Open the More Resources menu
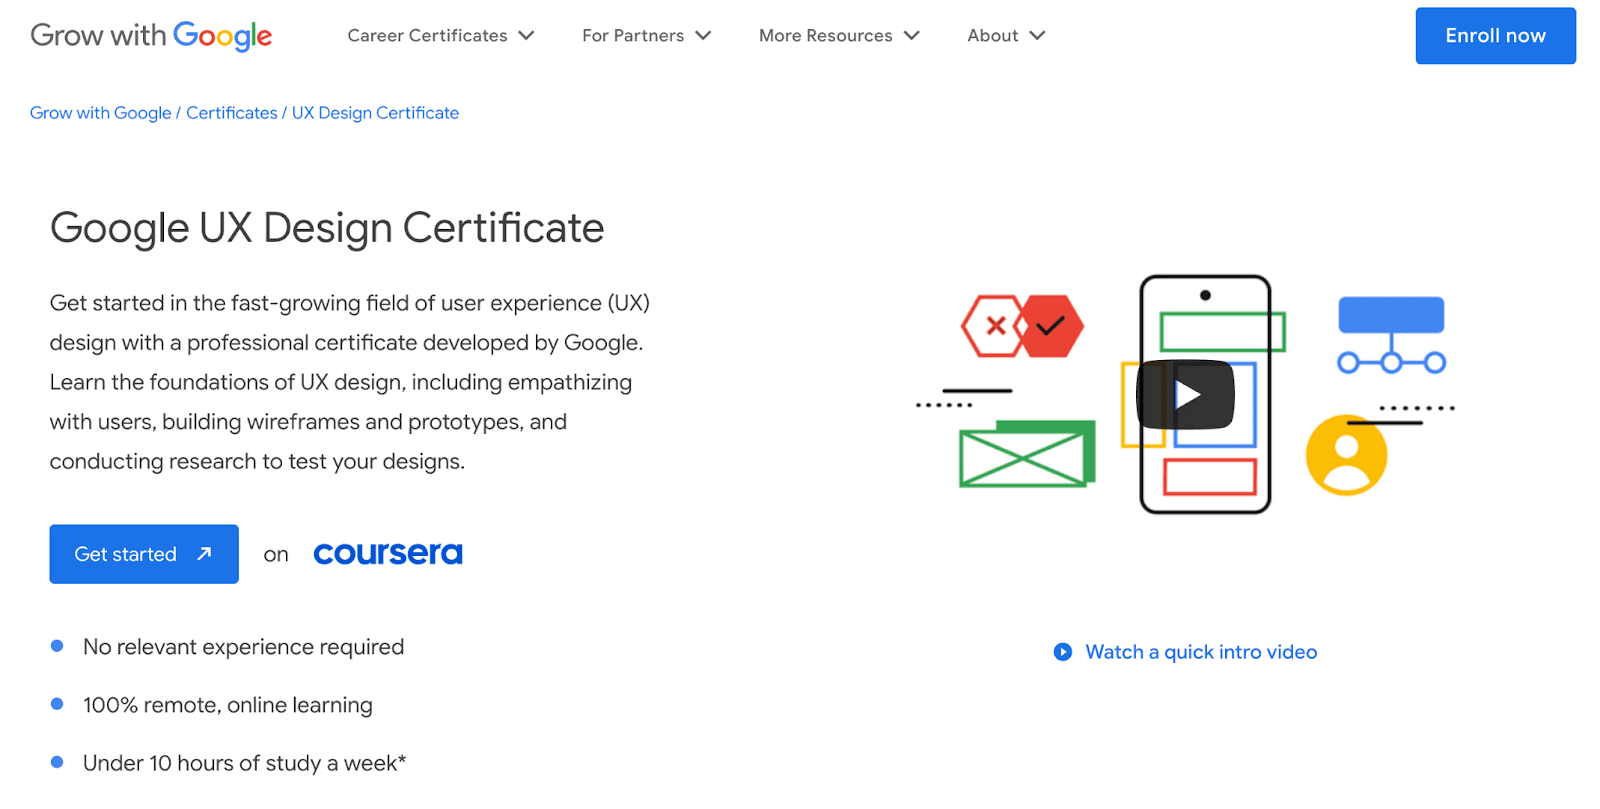 [x=825, y=36]
